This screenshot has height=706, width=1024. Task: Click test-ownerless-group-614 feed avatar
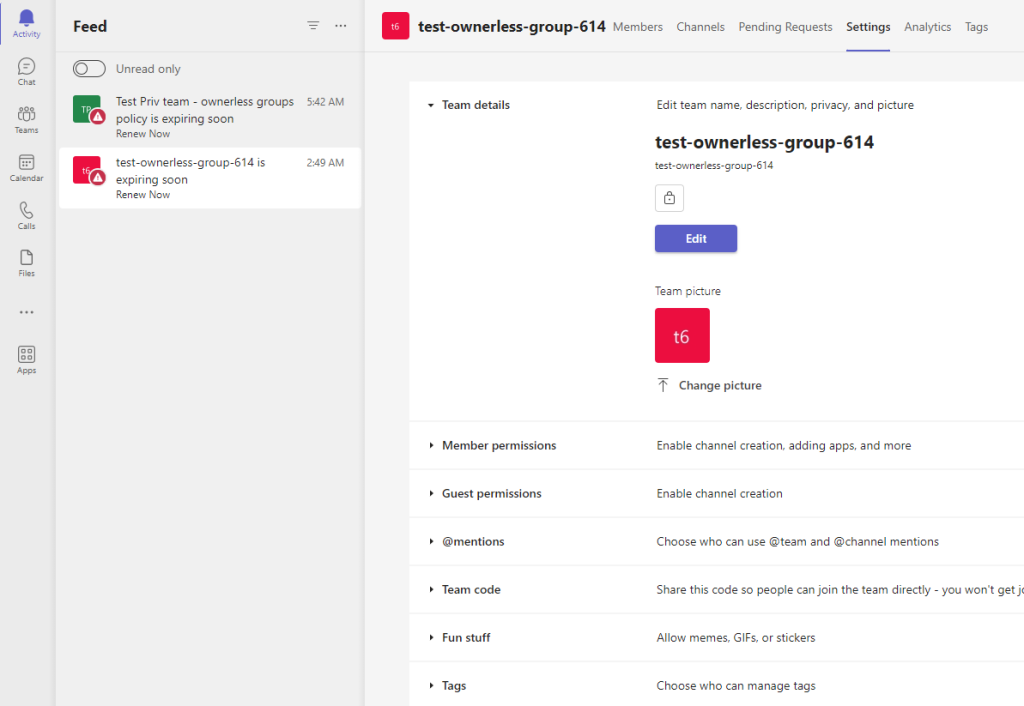pos(88,170)
